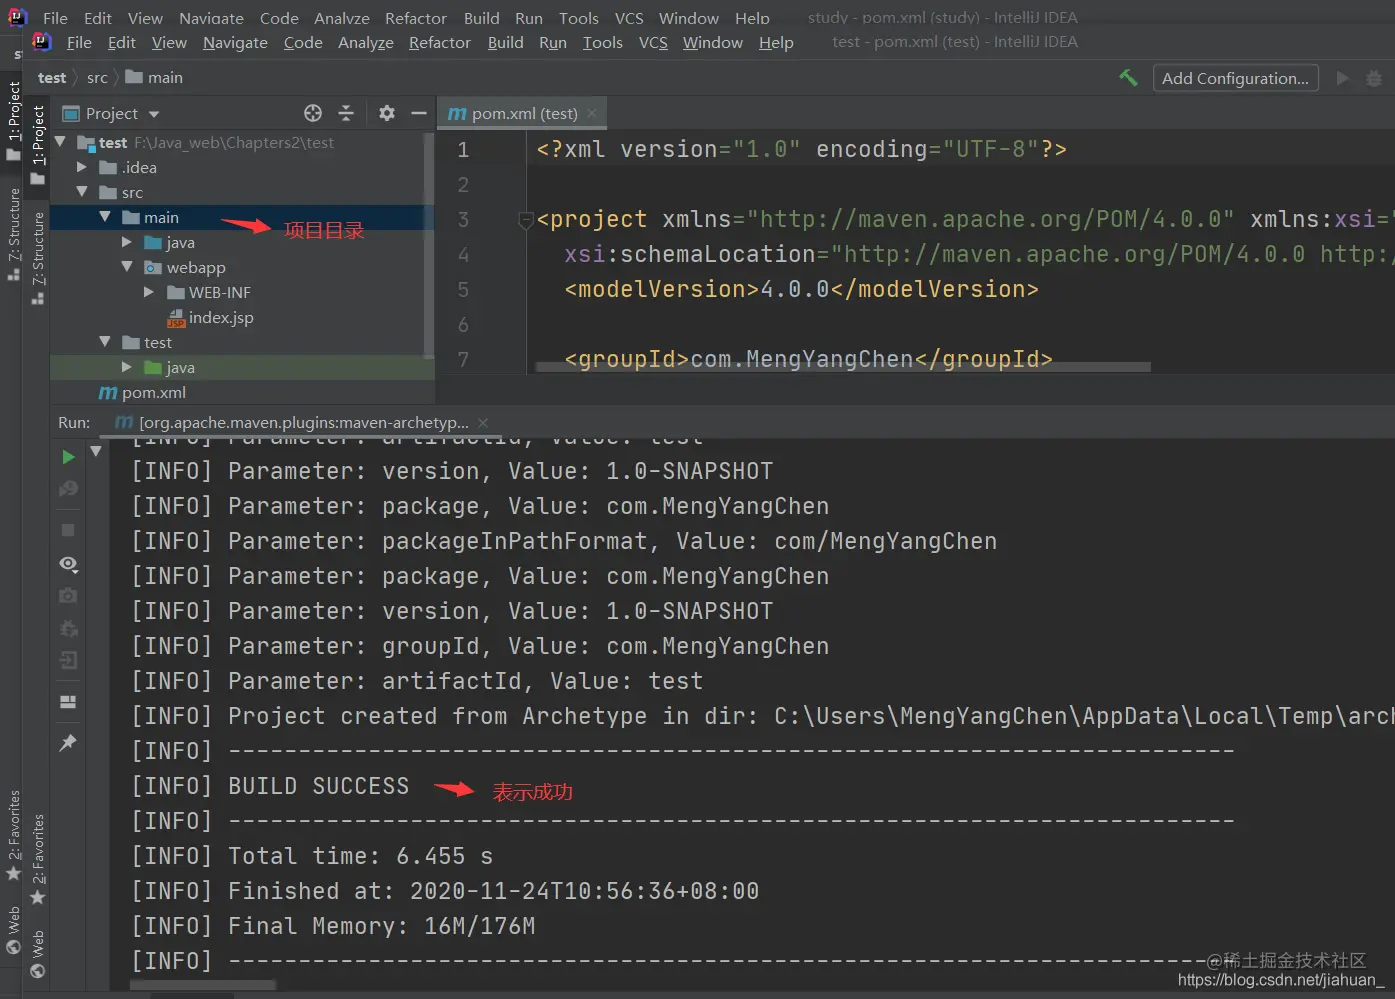Click the Maven m icon on the pom.xml editor tab
The image size is (1395, 999).
click(457, 114)
